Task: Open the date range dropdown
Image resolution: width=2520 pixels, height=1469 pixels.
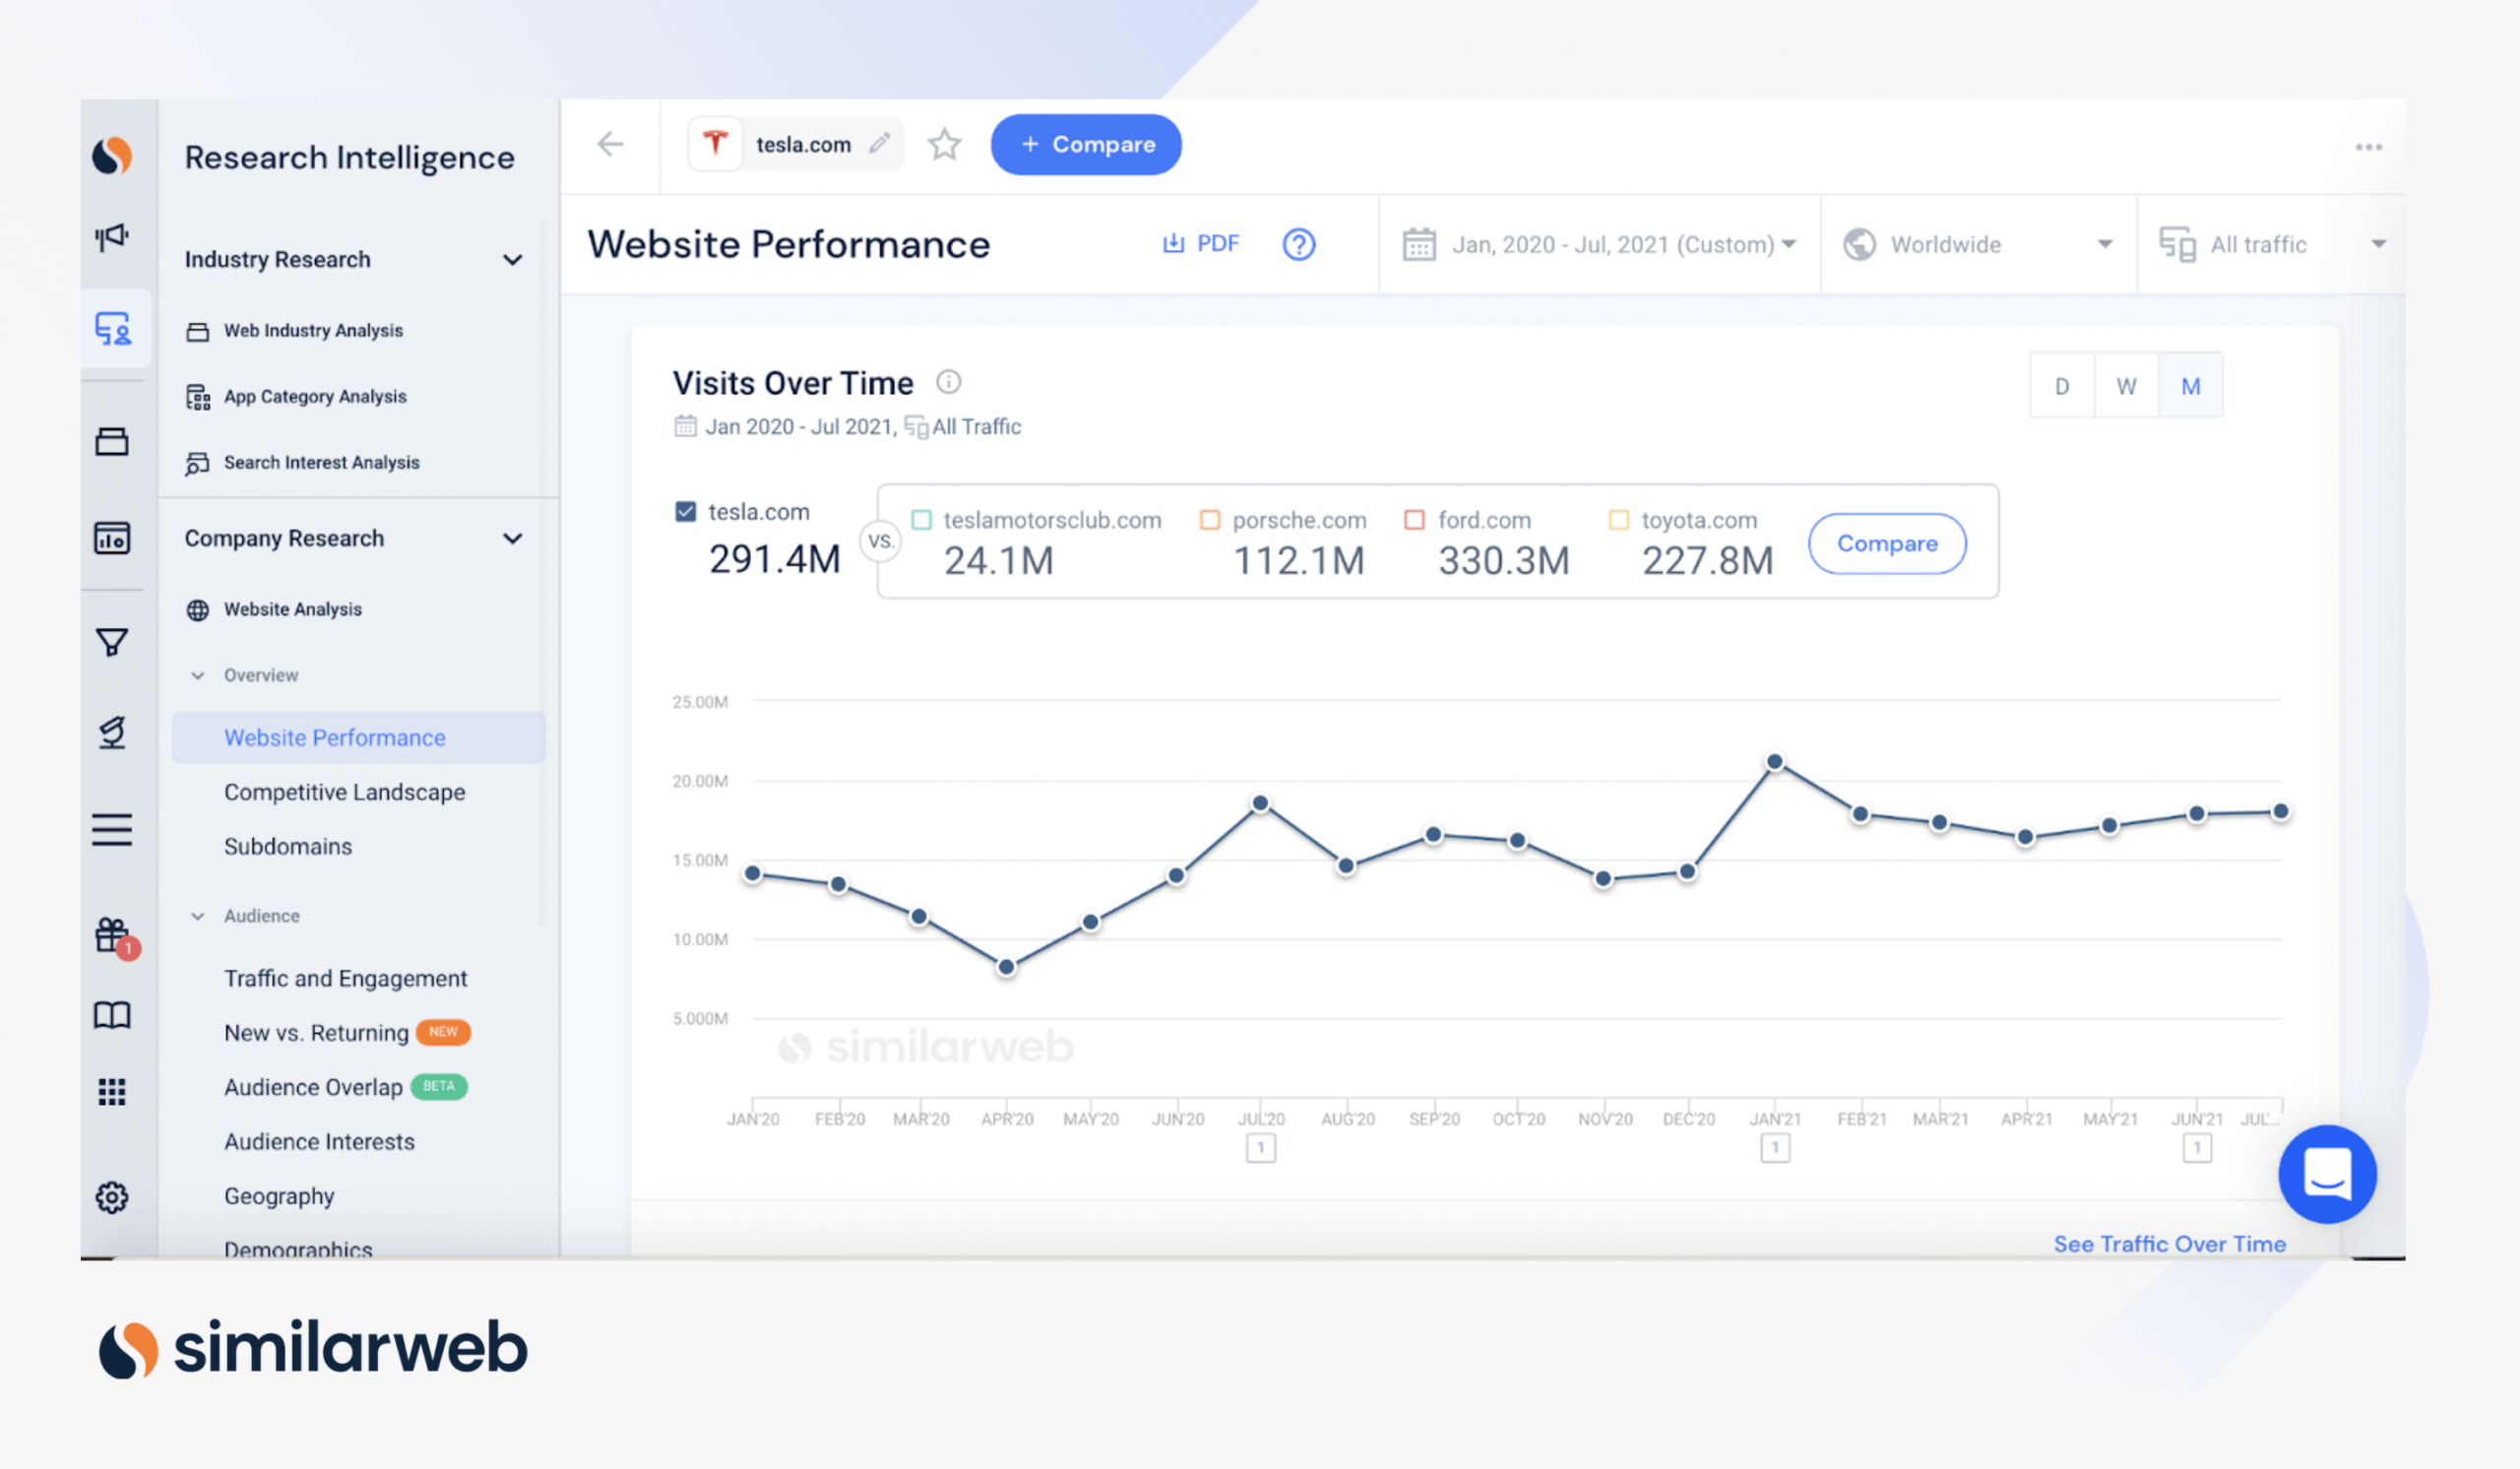Action: (x=1599, y=244)
